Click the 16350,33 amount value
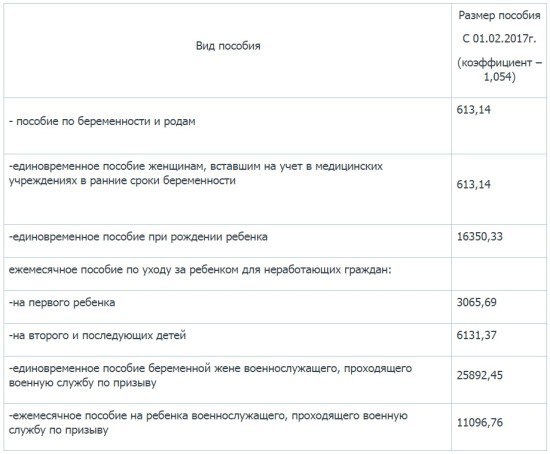Screen dimensions: 550x454 coord(479,236)
